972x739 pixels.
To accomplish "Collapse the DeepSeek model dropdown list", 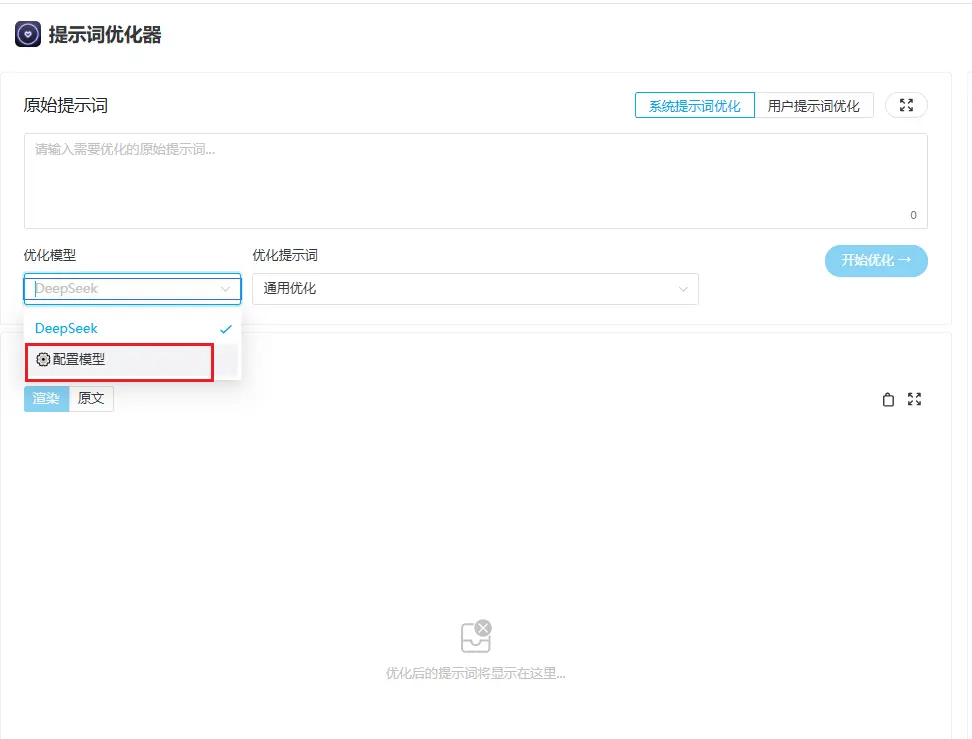I will (132, 288).
